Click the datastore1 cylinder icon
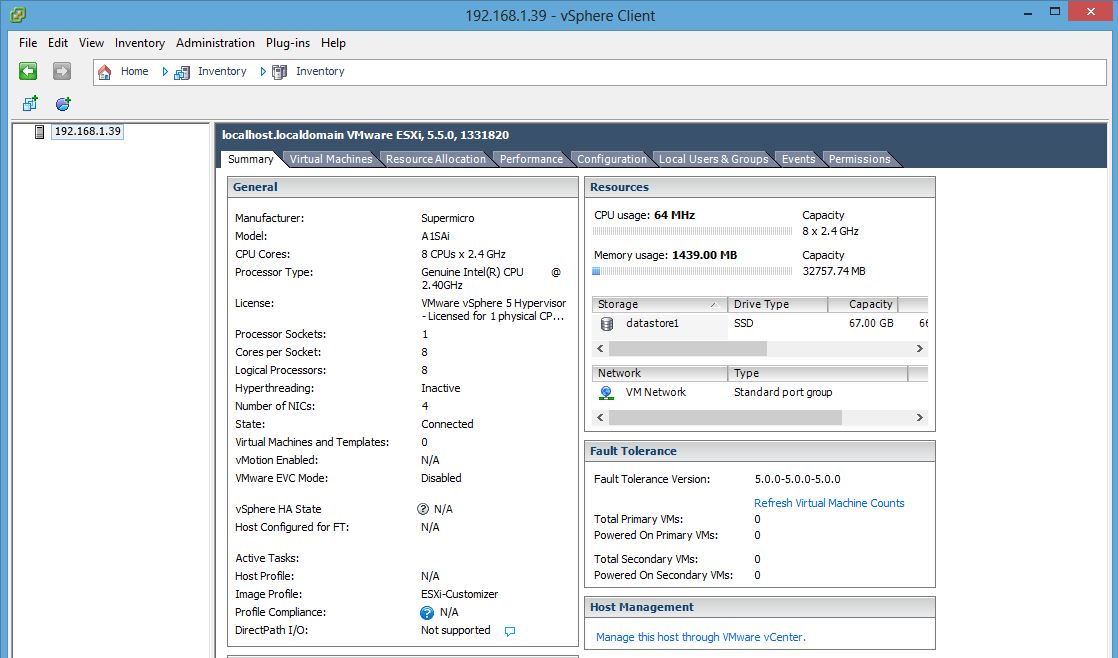This screenshot has width=1118, height=658. click(x=607, y=324)
